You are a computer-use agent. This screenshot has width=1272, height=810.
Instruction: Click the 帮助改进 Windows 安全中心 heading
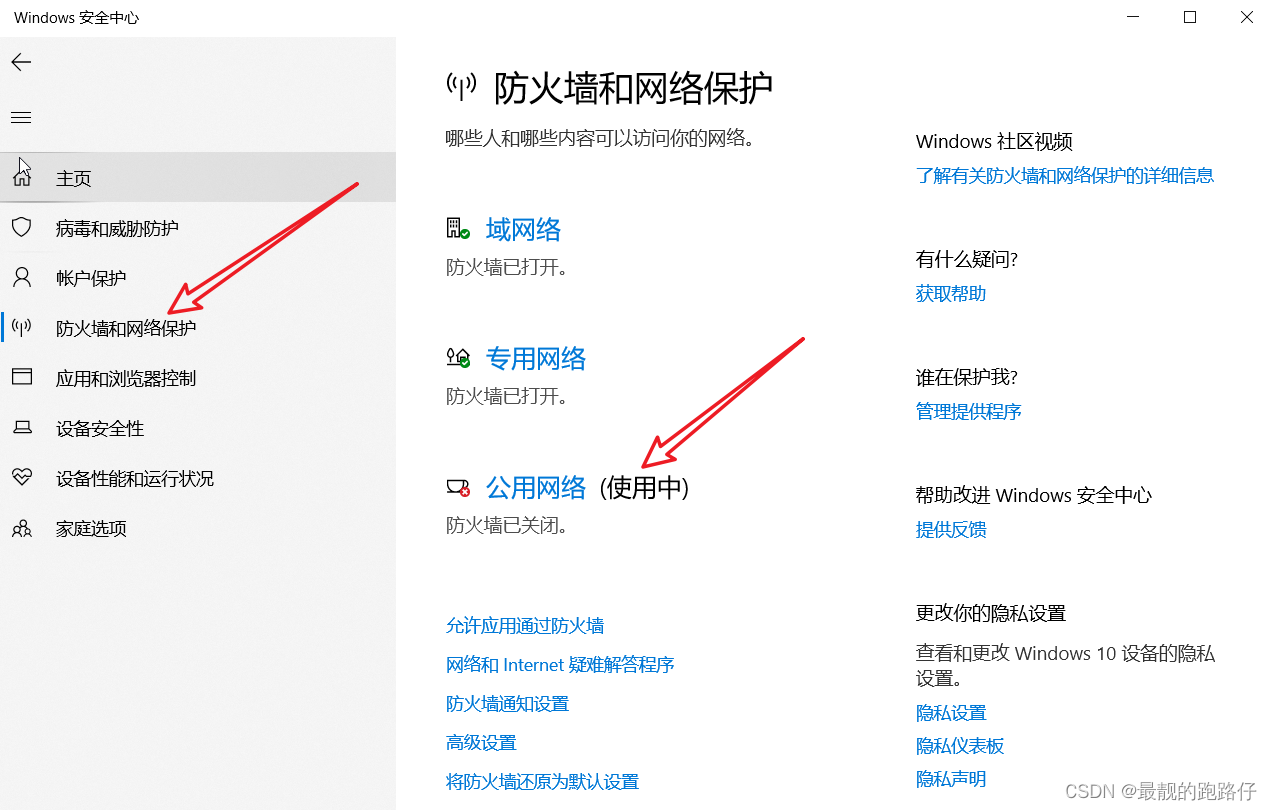[x=1034, y=496]
